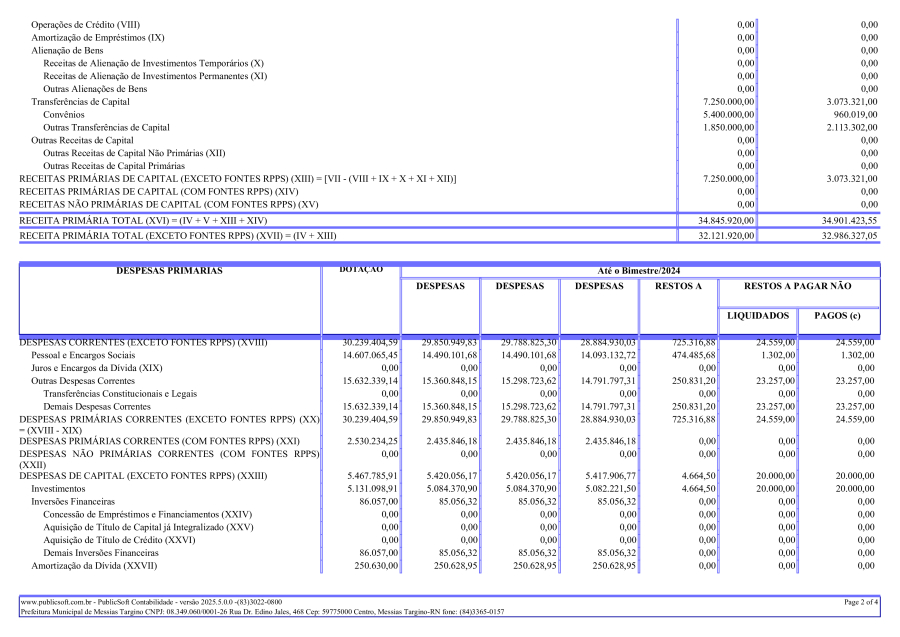The image size is (900, 637).
Task: Select Amortização da Dívida (XXVII) row
Action: 449,566
